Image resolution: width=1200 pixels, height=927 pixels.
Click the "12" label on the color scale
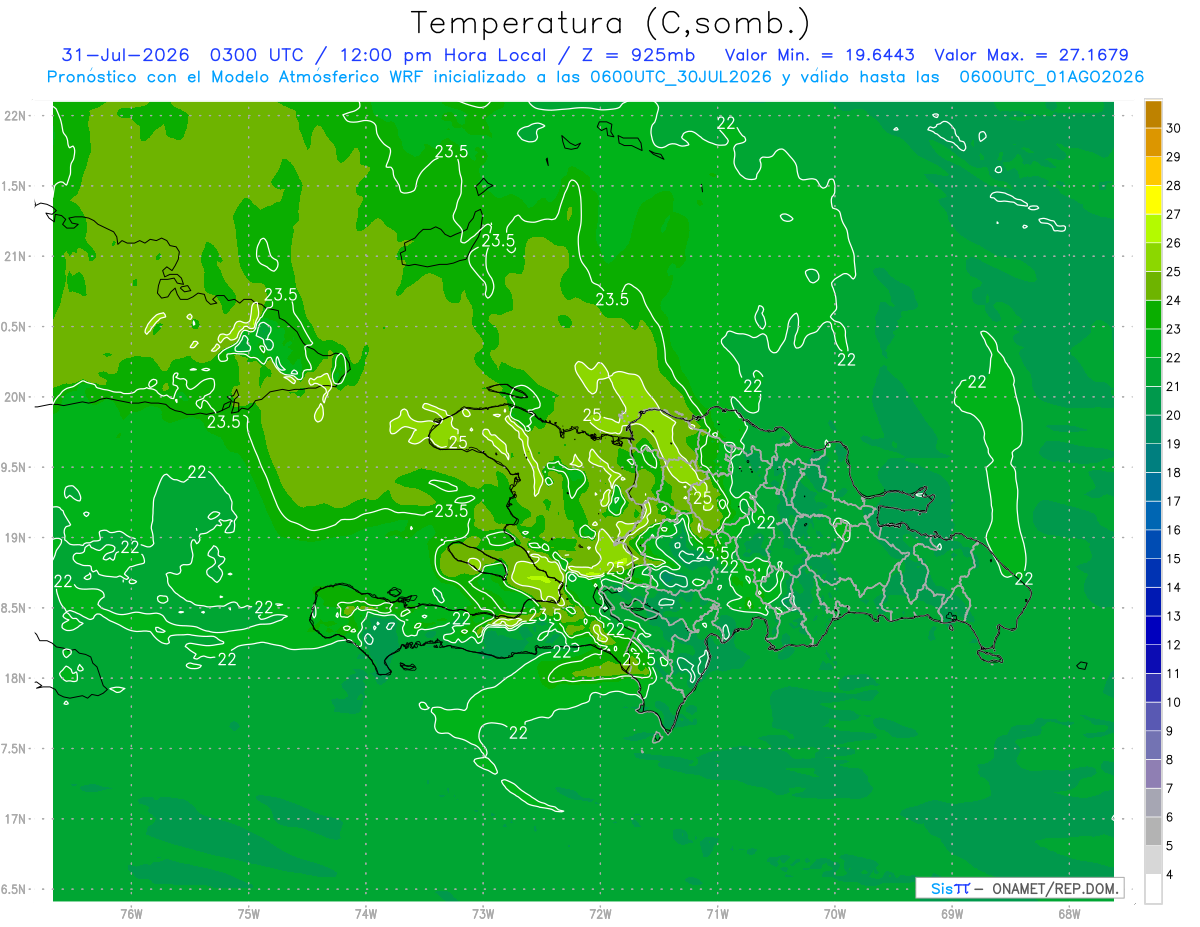click(x=1174, y=645)
